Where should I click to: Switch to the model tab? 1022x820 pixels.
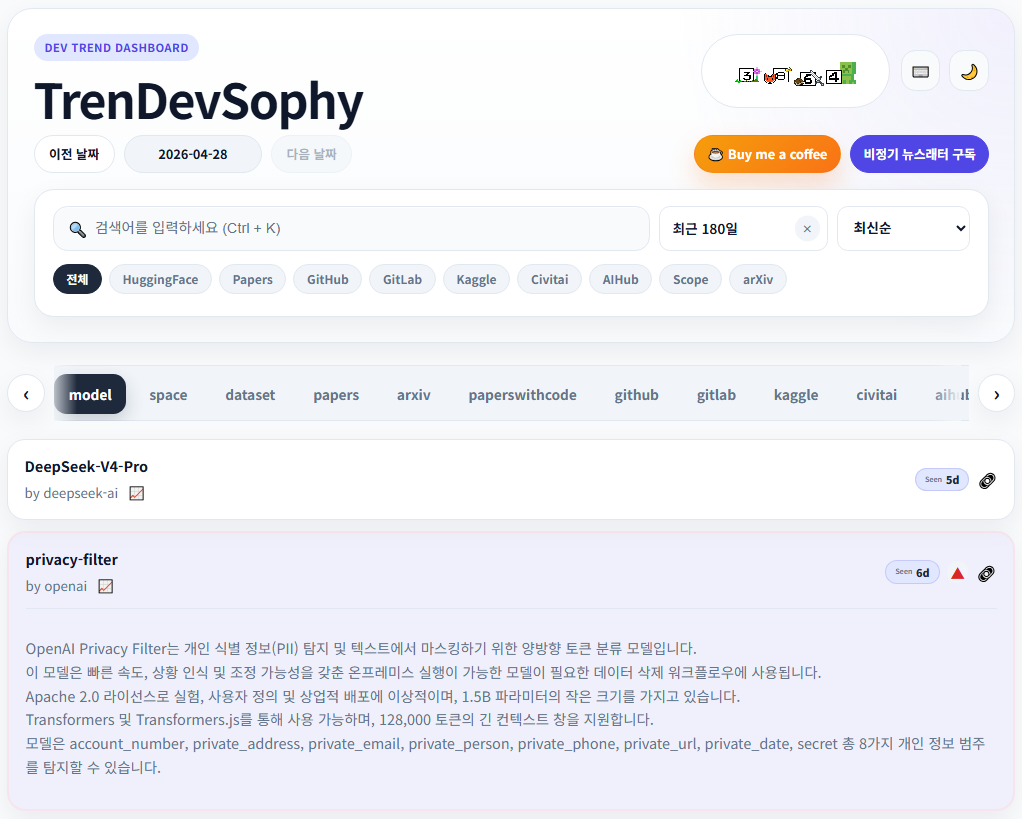click(x=90, y=394)
